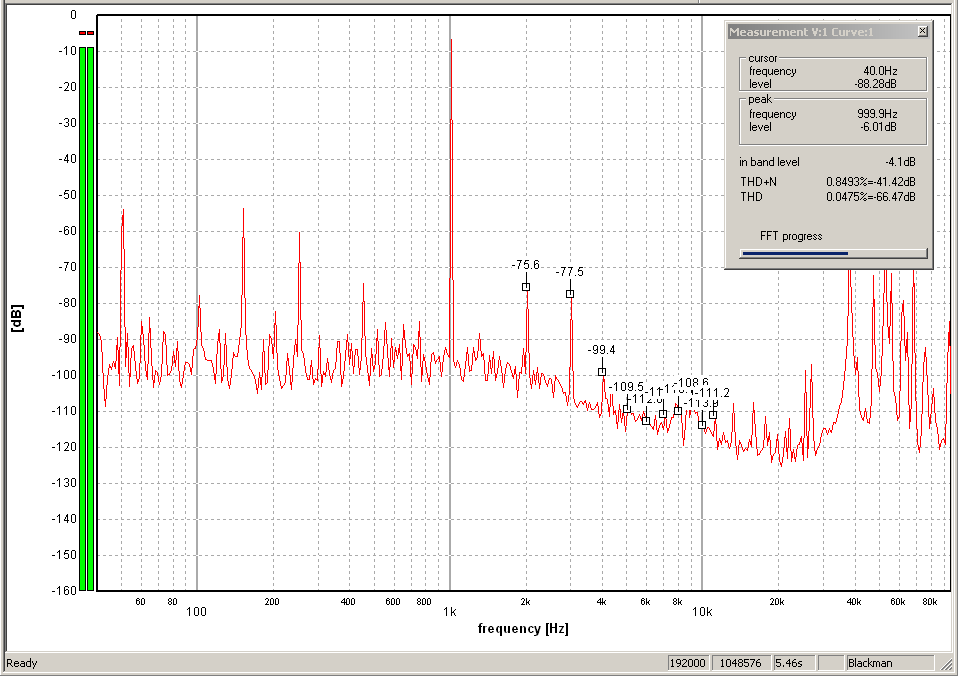Click the left green level meter
This screenshot has width=958, height=676.
pos(83,318)
